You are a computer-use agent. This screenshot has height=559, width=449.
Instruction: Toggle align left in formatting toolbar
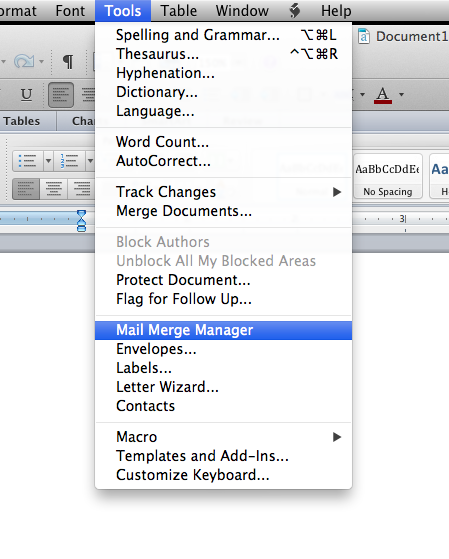tap(61, 95)
